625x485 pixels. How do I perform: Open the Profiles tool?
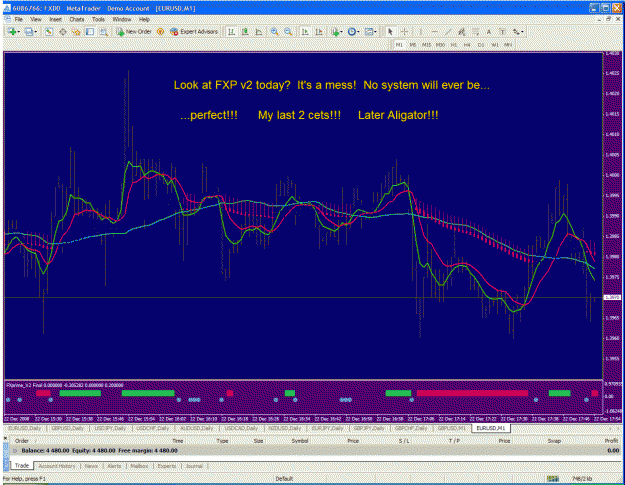(28, 32)
